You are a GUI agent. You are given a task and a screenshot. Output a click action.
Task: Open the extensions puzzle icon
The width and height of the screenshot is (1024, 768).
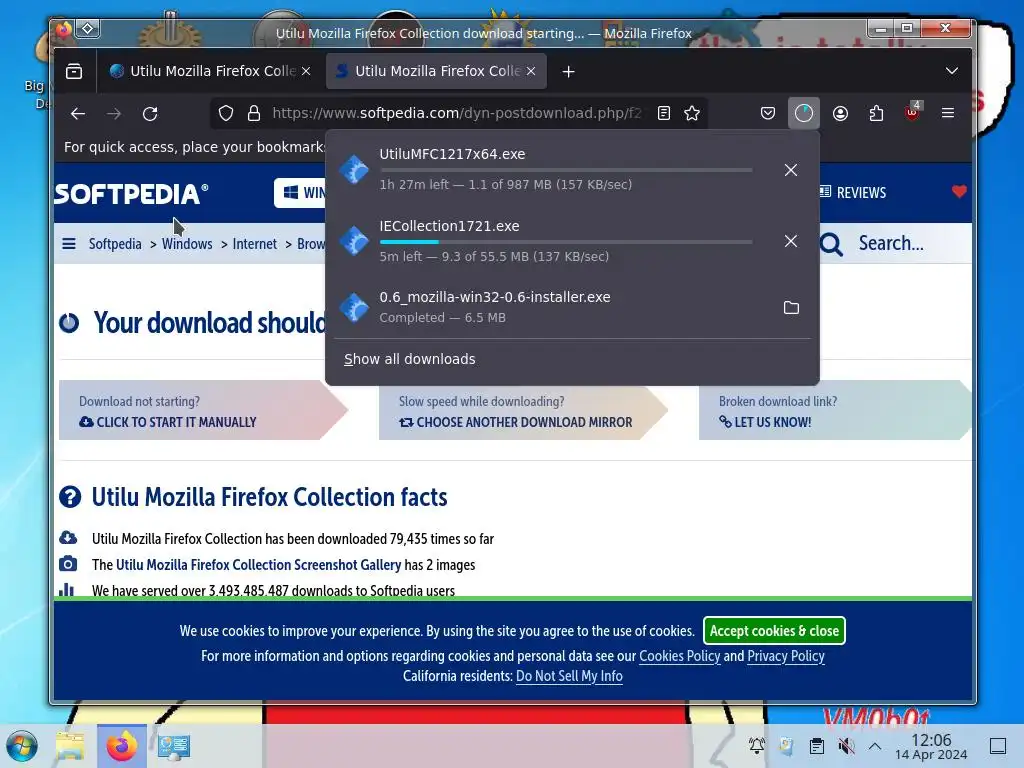click(x=876, y=114)
